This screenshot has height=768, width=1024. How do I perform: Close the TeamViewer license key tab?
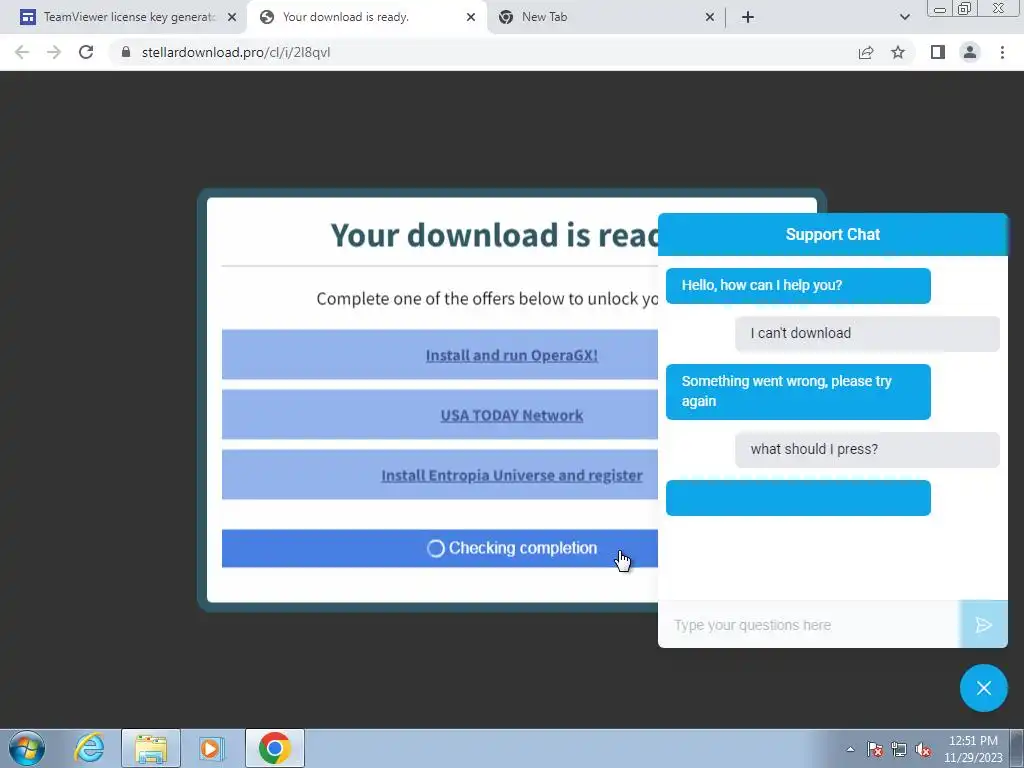[232, 17]
